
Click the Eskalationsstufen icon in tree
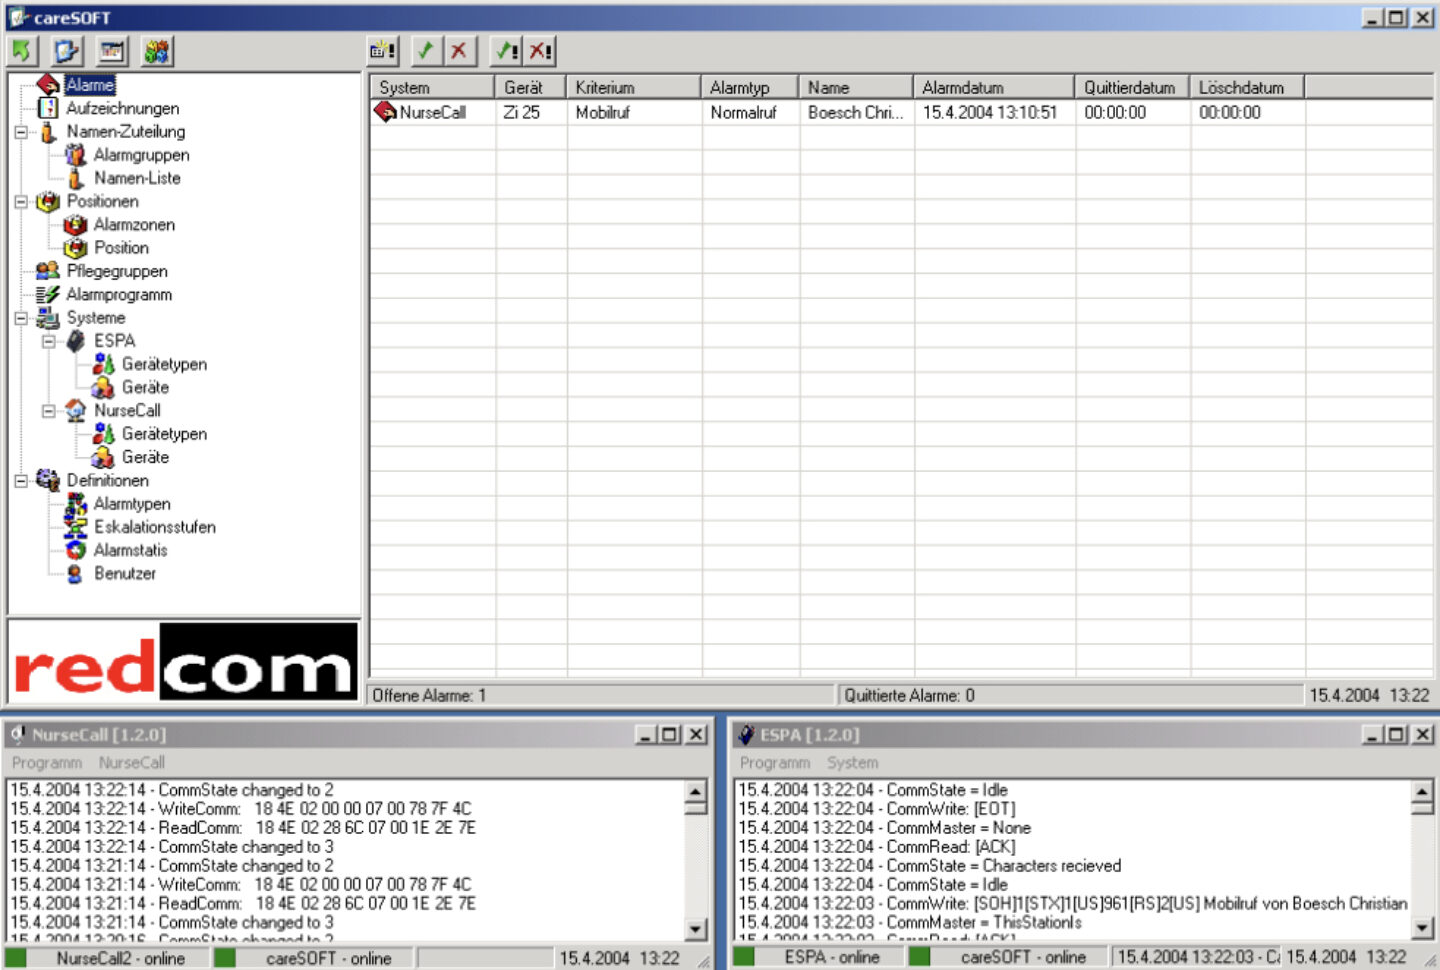[x=75, y=527]
